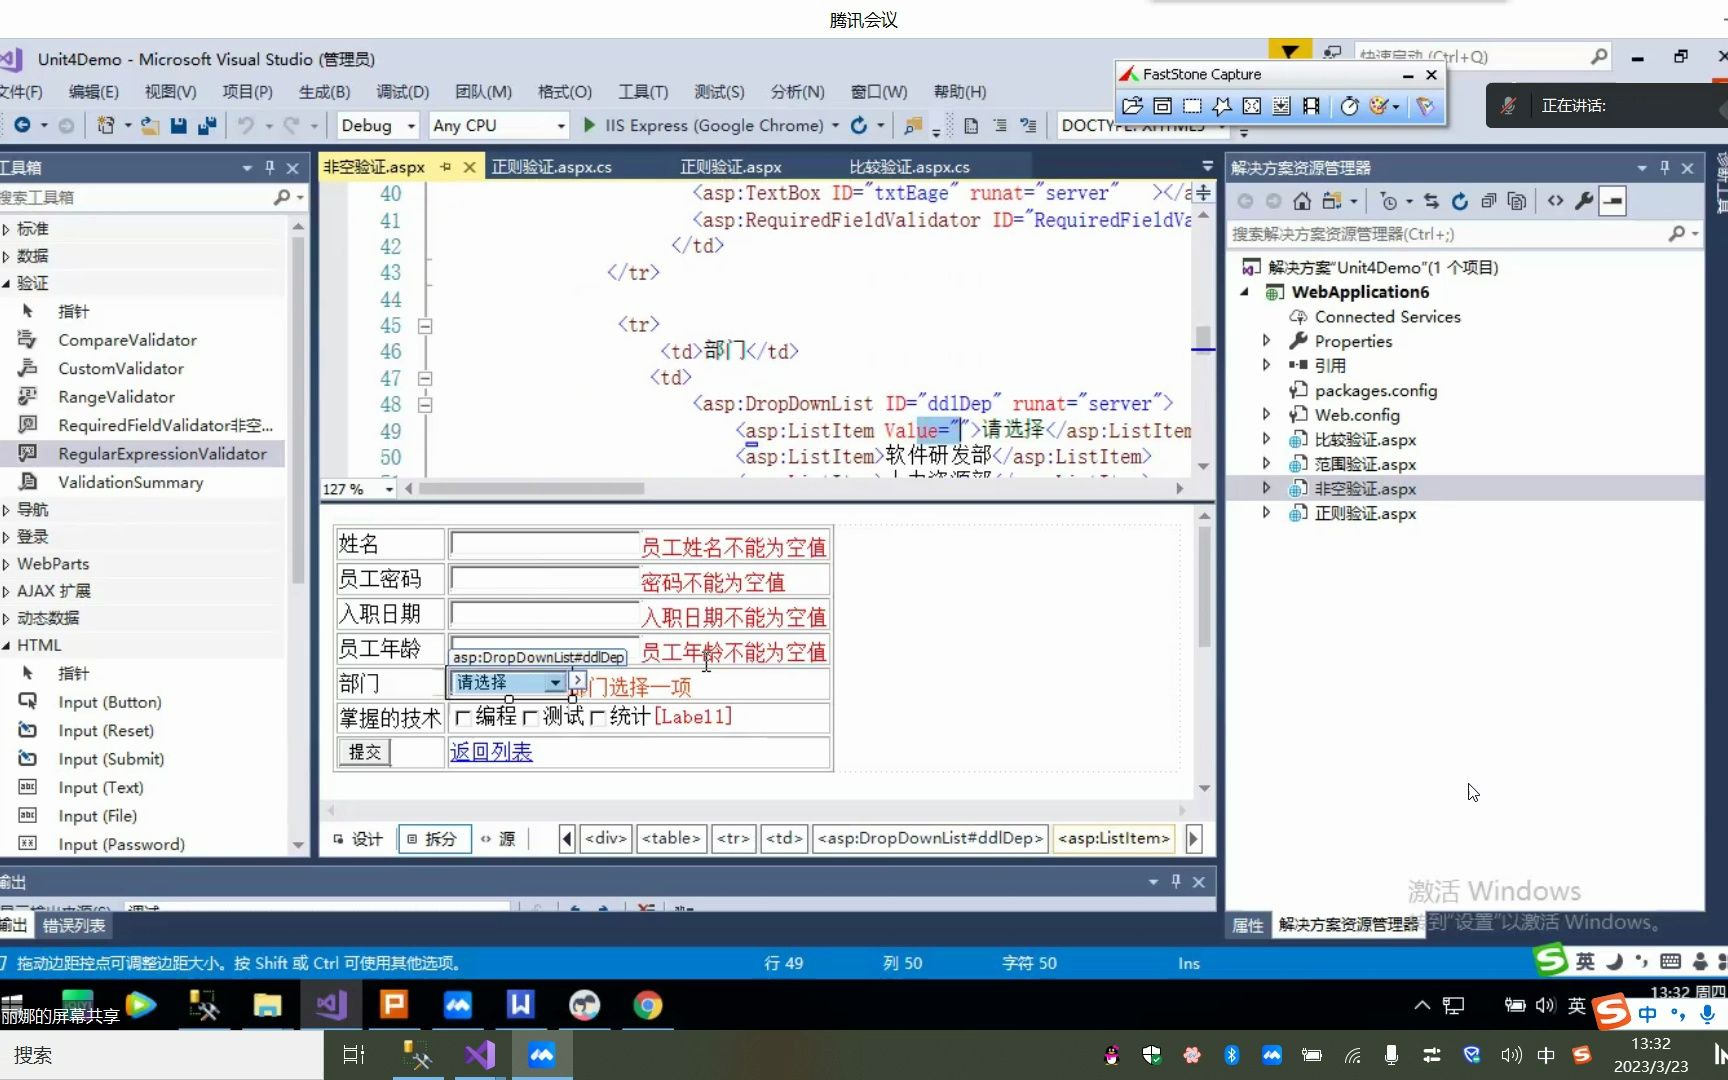1728x1080 pixels.
Task: Open 工具(T) menu
Action: [x=643, y=92]
